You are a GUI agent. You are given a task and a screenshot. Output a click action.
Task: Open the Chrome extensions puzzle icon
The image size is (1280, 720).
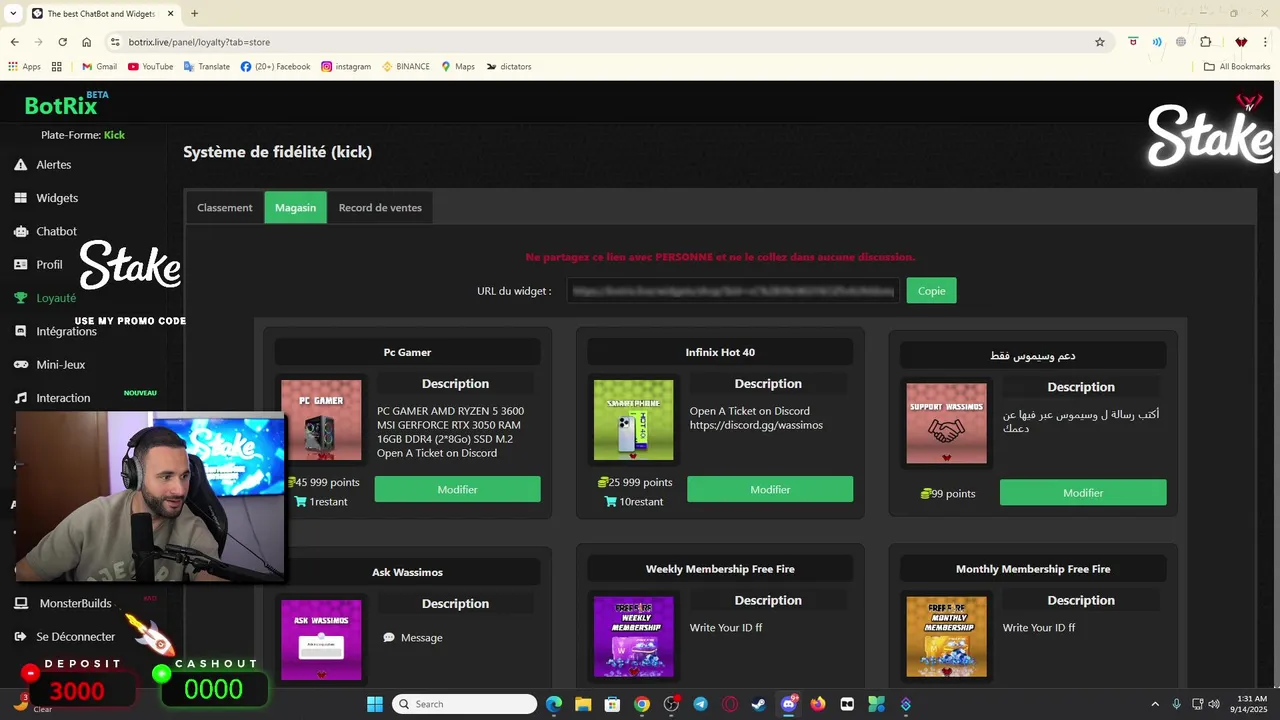[1205, 42]
